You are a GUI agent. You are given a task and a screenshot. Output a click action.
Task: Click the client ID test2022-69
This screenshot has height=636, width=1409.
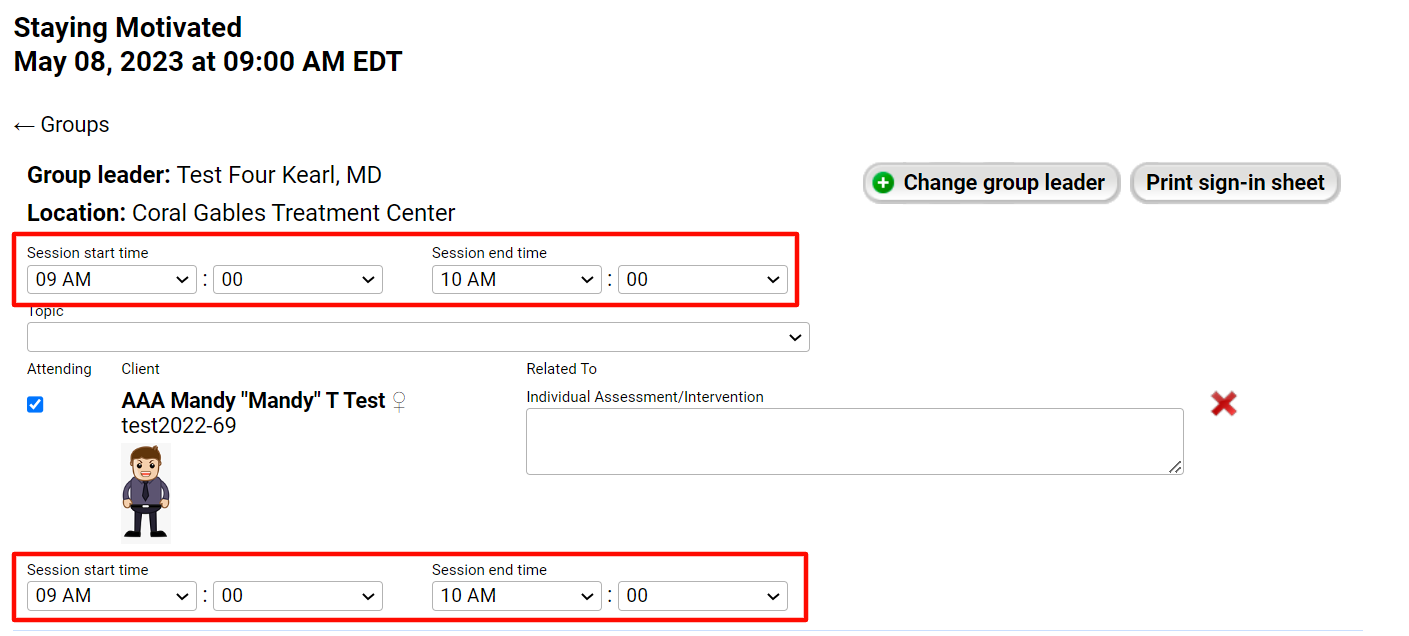pyautogui.click(x=179, y=426)
